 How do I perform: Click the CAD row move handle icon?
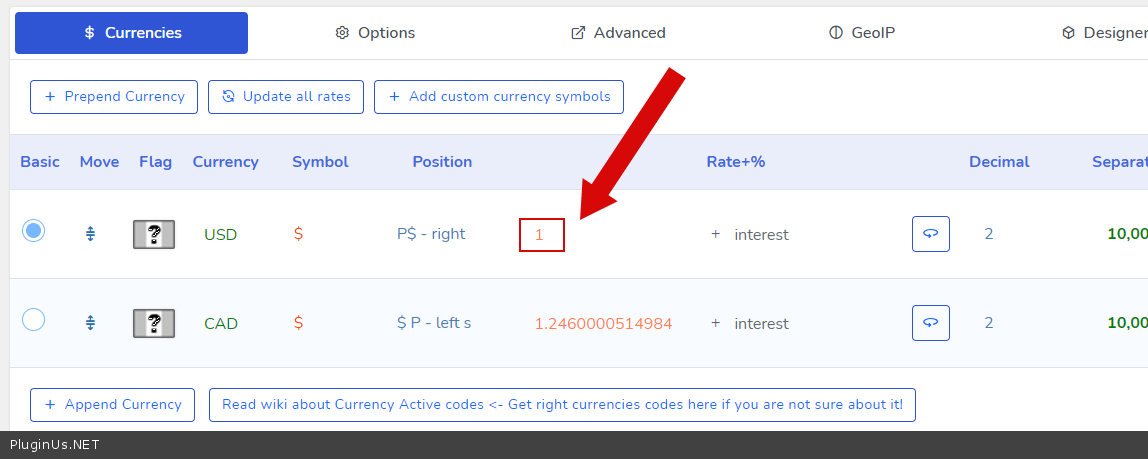pos(90,323)
